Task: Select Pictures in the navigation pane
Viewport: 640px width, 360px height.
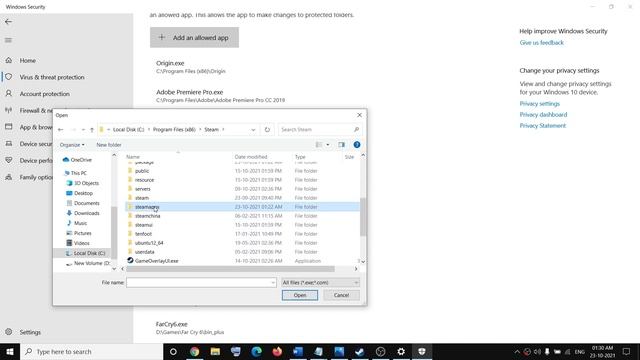Action: click(x=82, y=233)
